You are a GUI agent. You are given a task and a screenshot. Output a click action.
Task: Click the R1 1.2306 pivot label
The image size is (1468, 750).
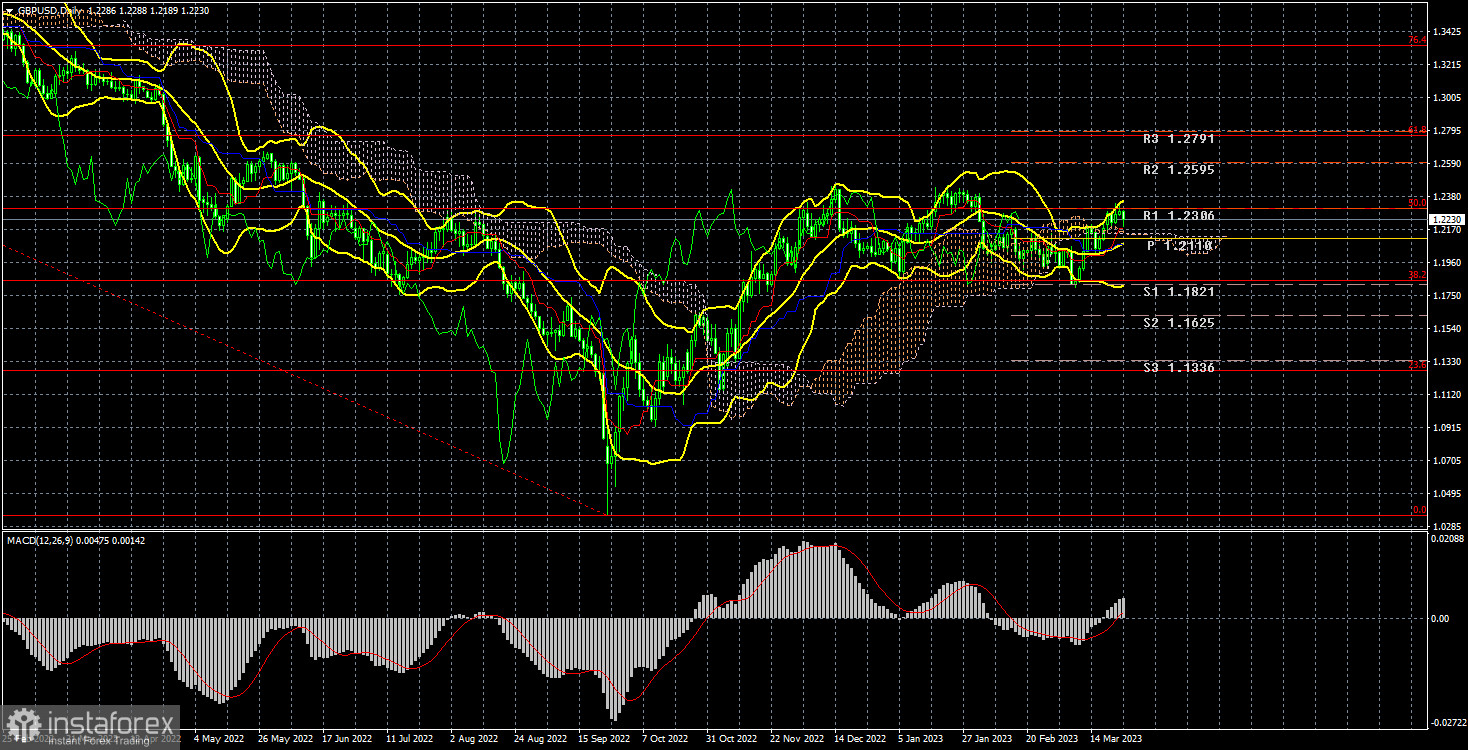pos(1179,216)
